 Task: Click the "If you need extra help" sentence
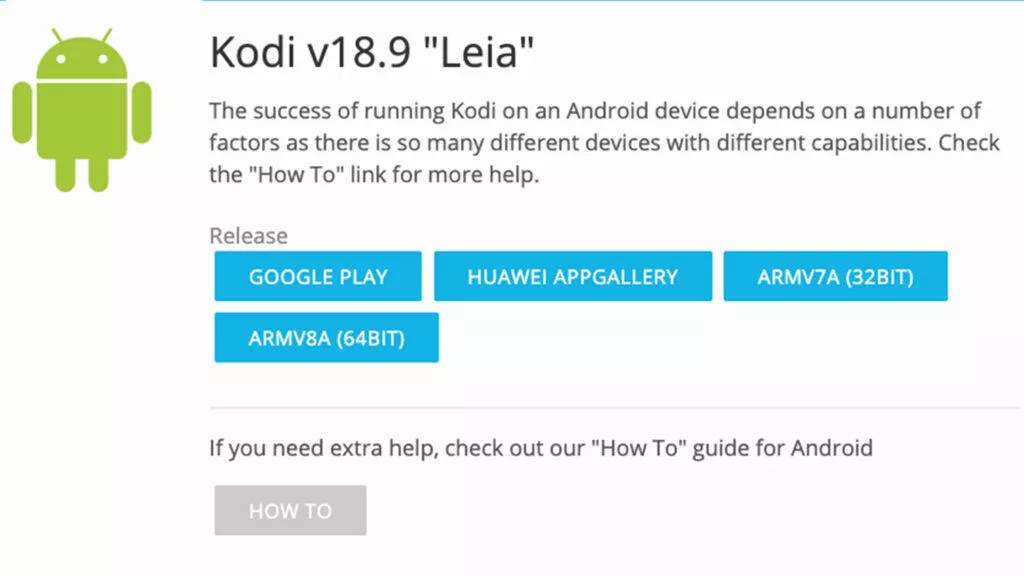(541, 448)
